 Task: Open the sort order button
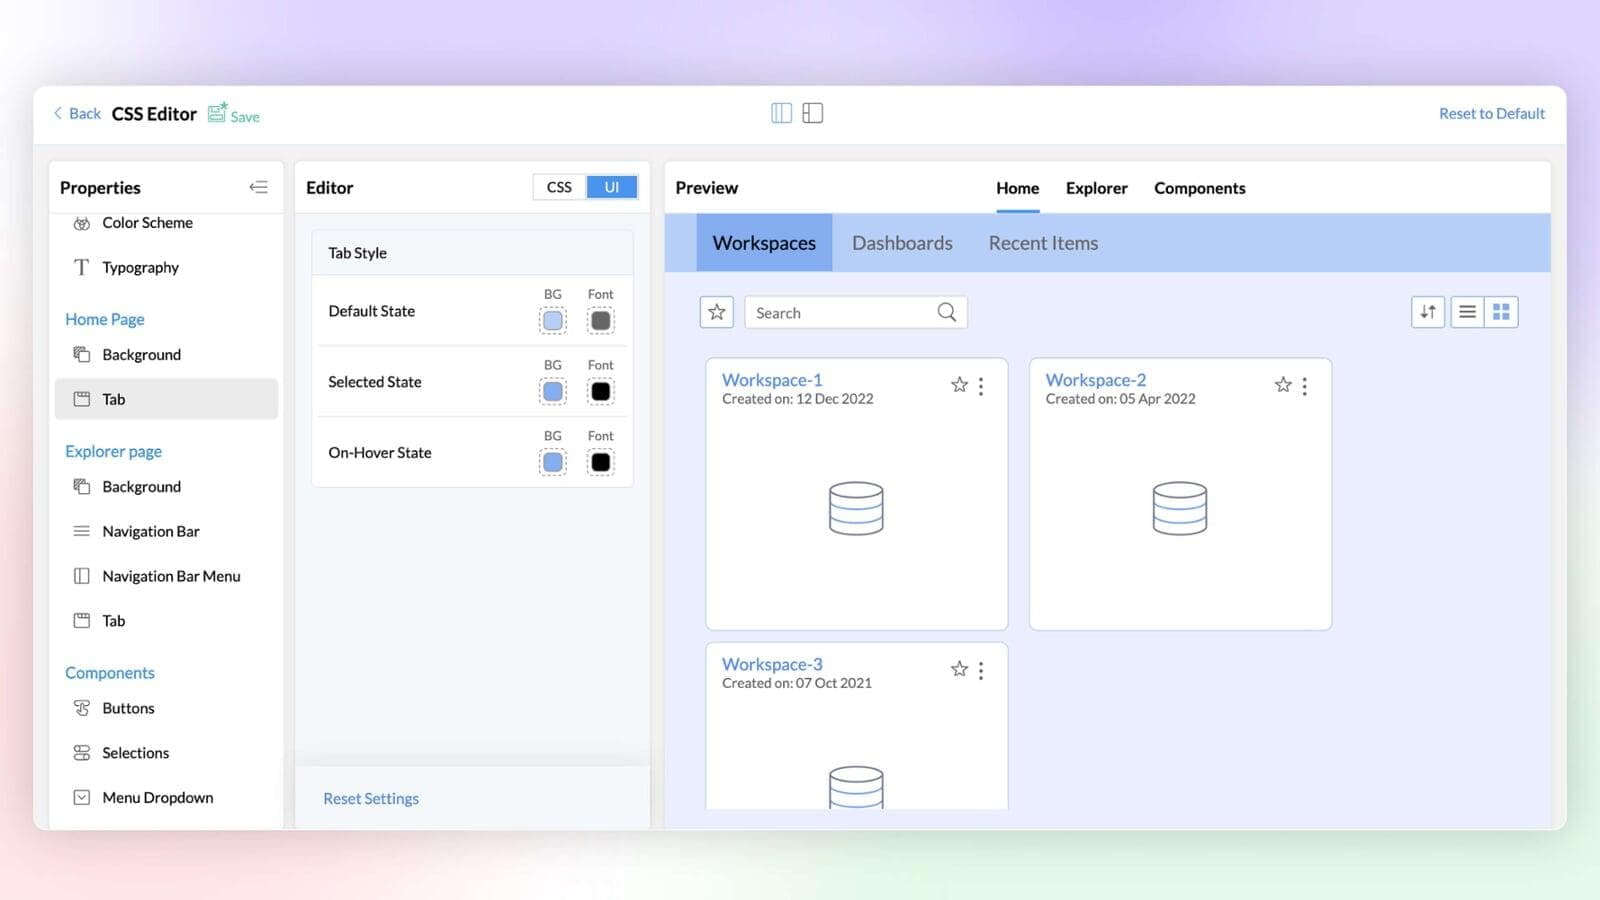(x=1428, y=312)
